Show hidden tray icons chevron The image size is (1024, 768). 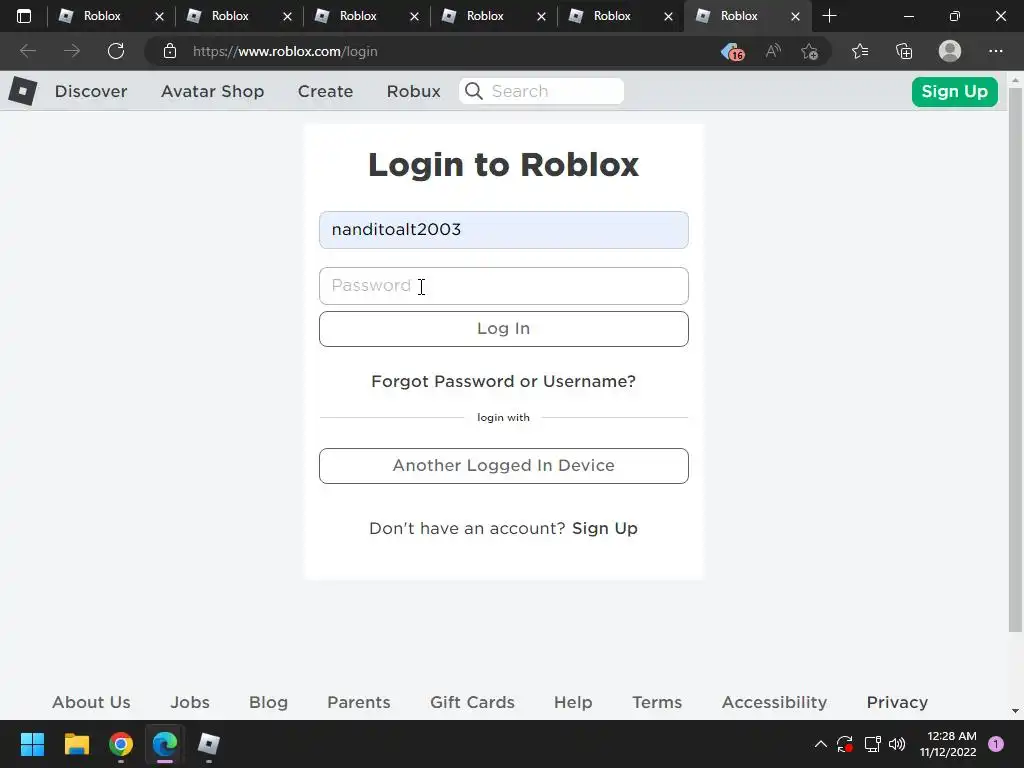coord(821,744)
